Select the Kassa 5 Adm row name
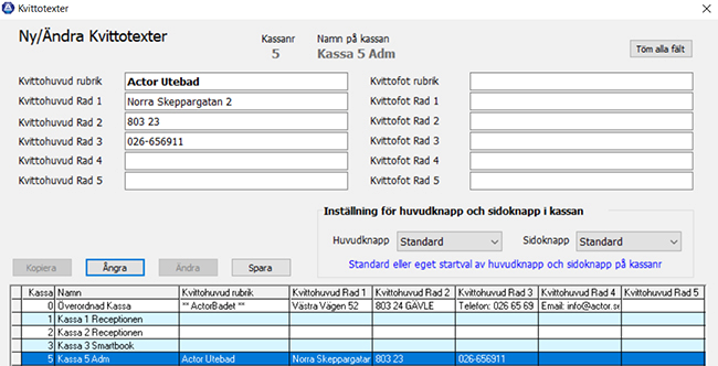This screenshot has height=366, width=718. pyautogui.click(x=117, y=359)
